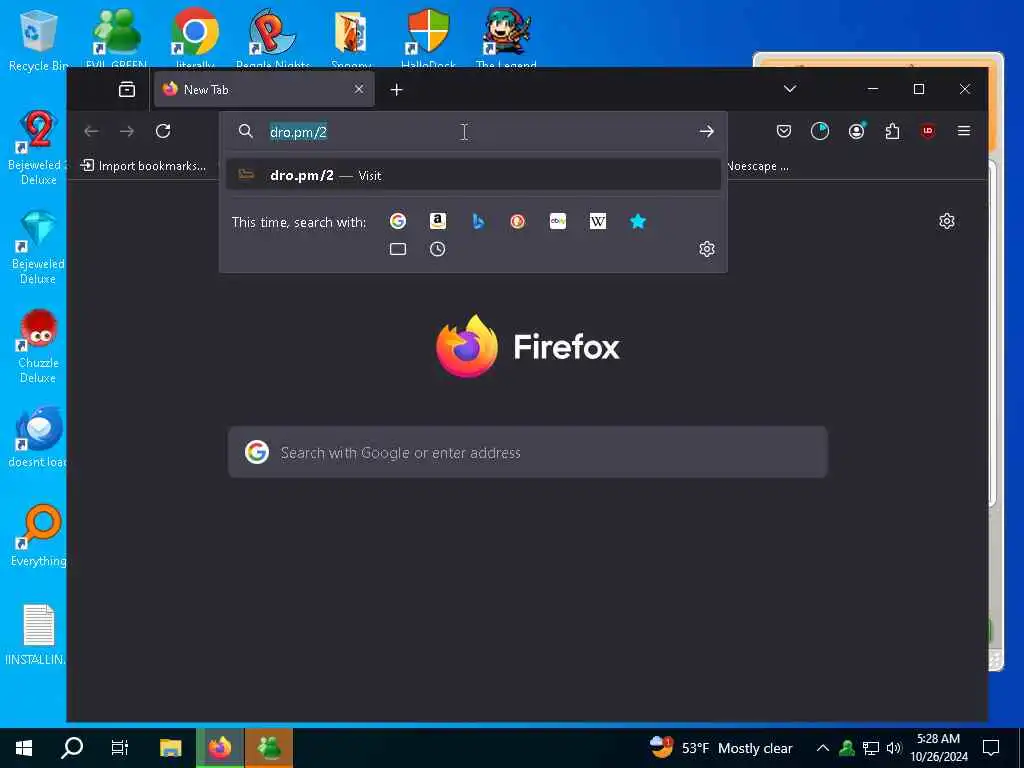Select the Chuzzle Deluxe desktop shortcut
The height and width of the screenshot is (768, 1024).
click(38, 346)
